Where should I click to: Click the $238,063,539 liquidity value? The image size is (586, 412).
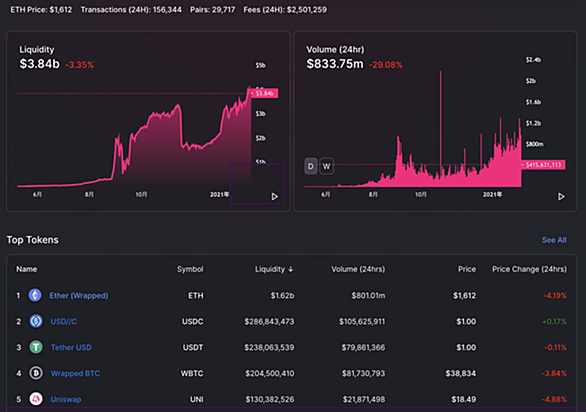[x=269, y=348]
